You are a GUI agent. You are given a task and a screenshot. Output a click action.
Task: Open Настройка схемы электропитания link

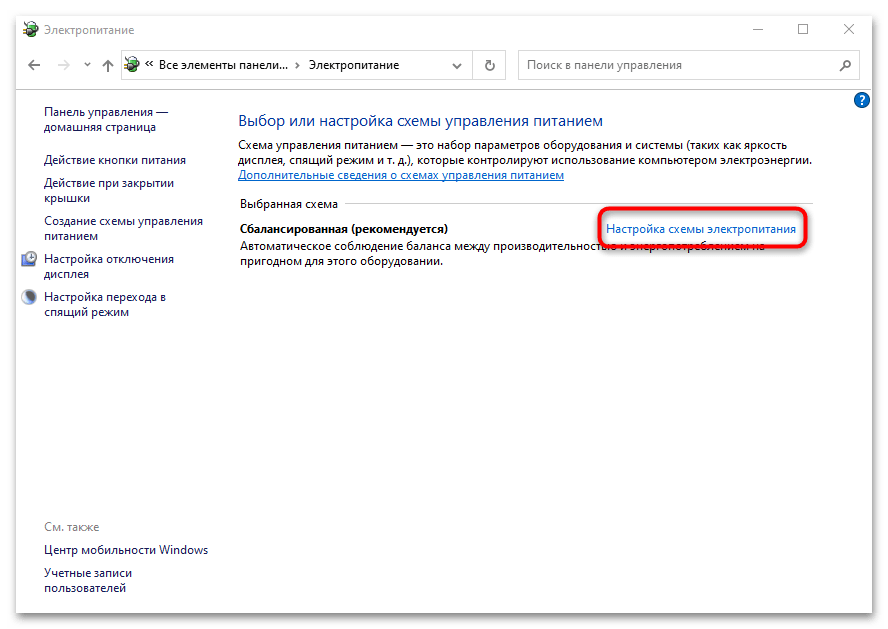coord(701,229)
